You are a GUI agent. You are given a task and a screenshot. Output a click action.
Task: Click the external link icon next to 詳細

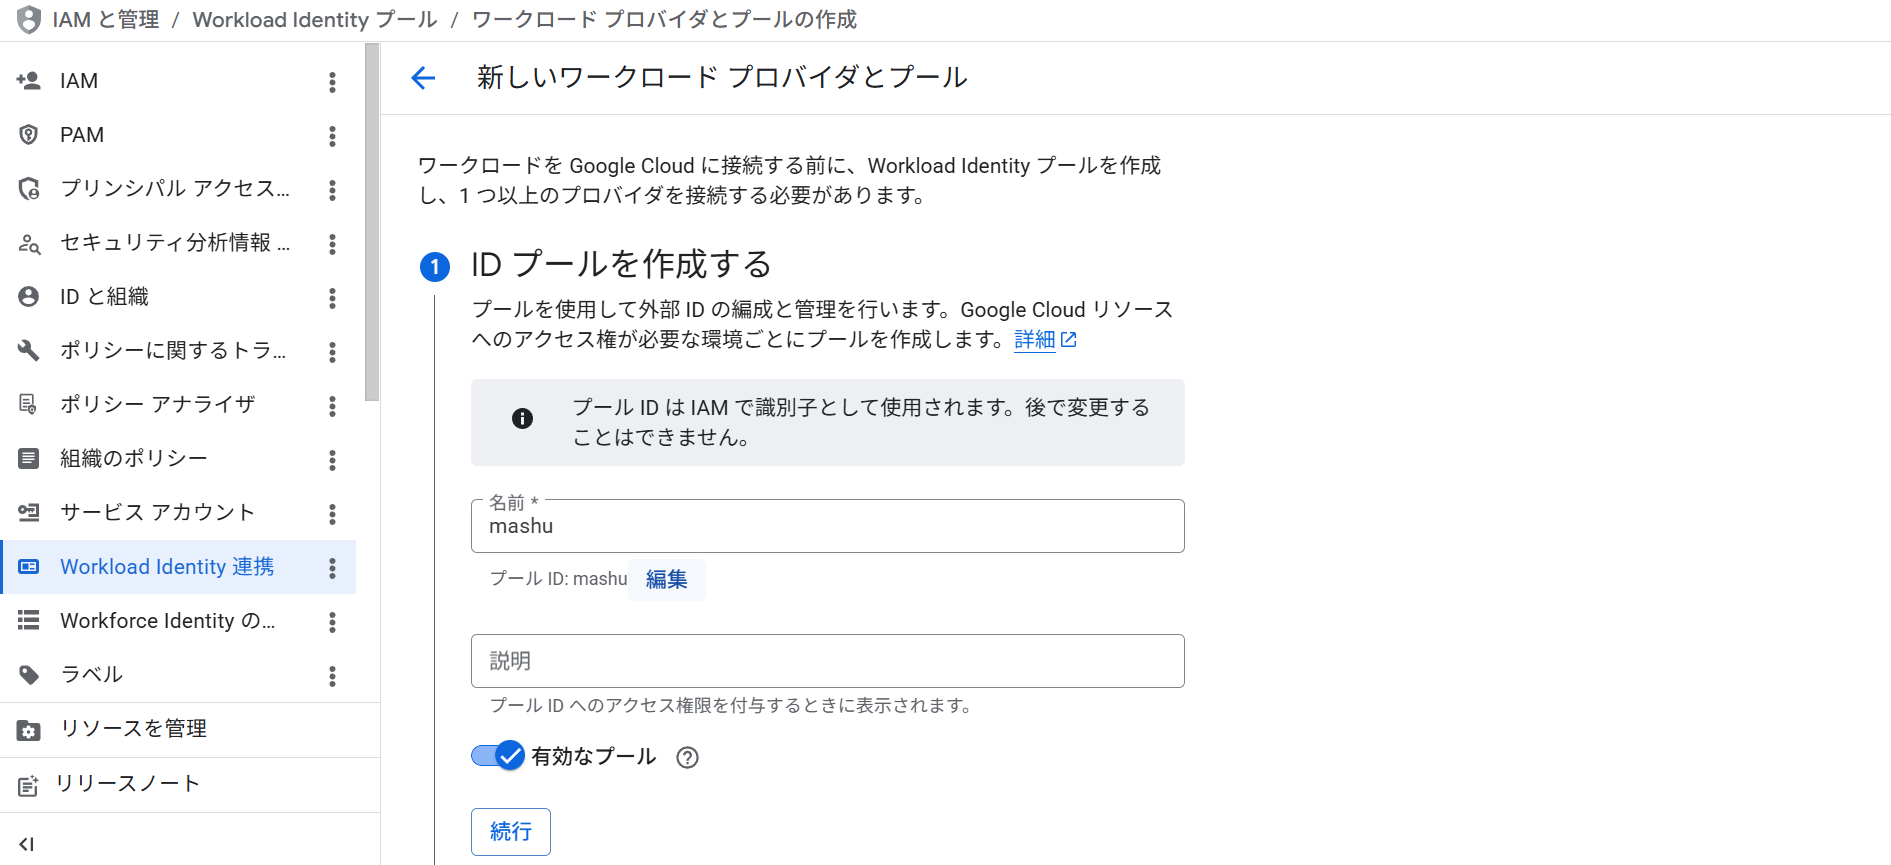(1069, 340)
